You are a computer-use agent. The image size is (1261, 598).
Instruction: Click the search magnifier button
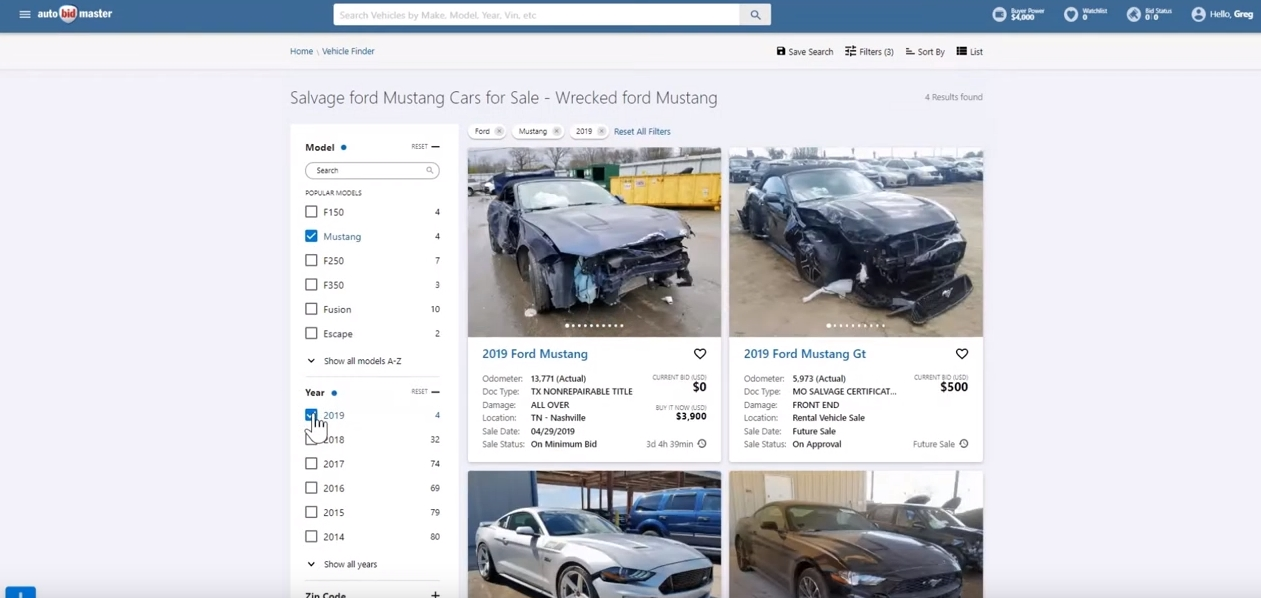pos(755,15)
